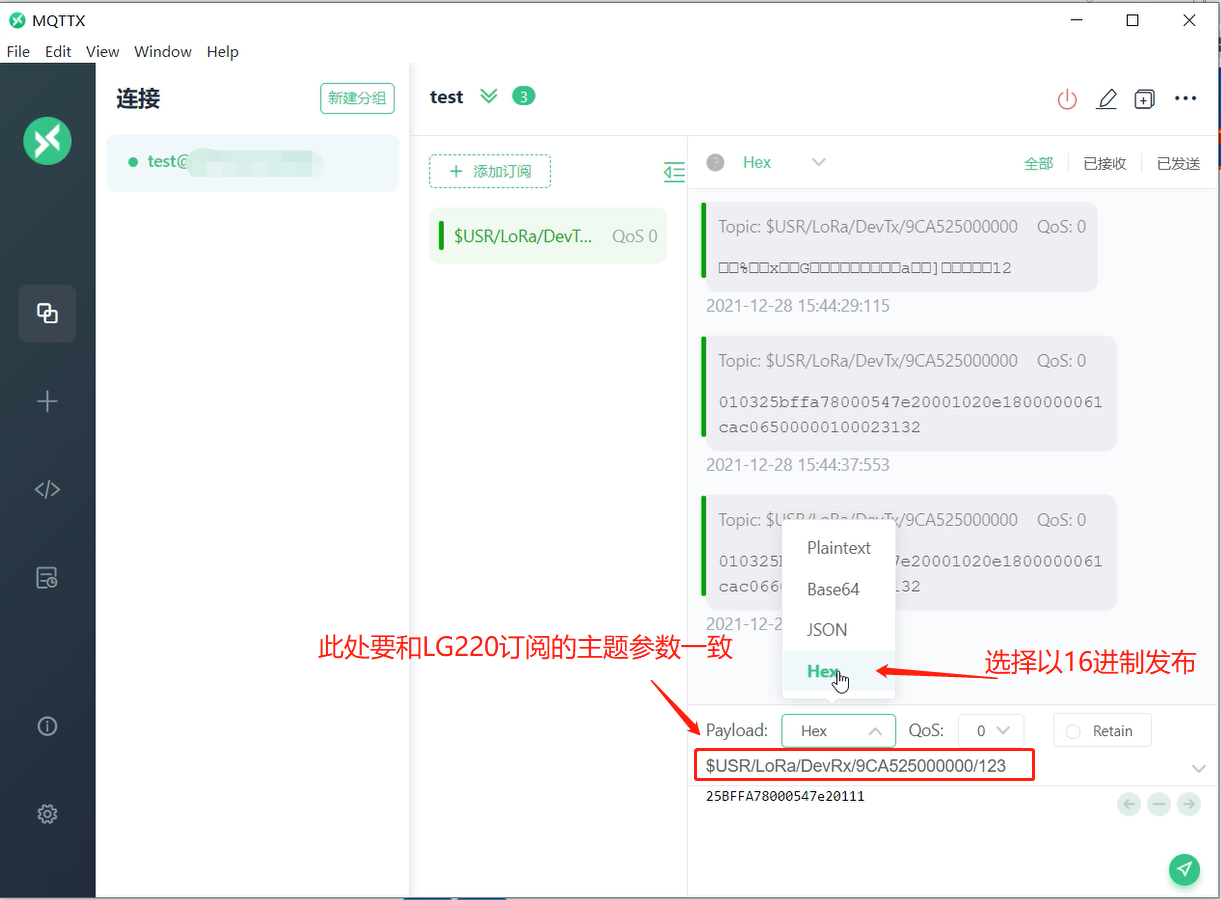Collapse the subscriptions list panel icon
Screen dimensions: 1221x900
[675, 172]
